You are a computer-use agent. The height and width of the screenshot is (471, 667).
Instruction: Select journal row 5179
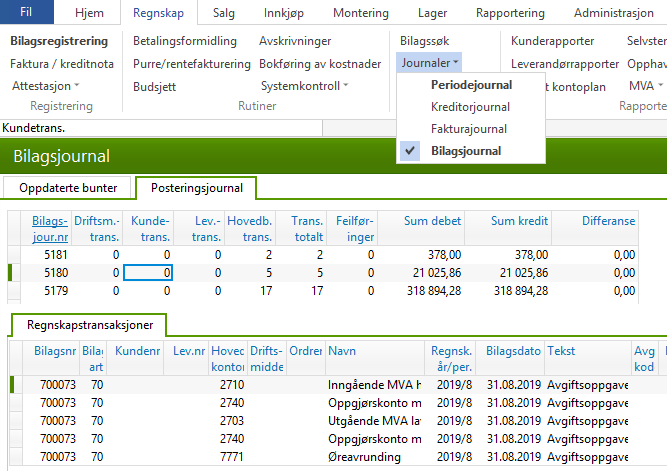click(323, 291)
